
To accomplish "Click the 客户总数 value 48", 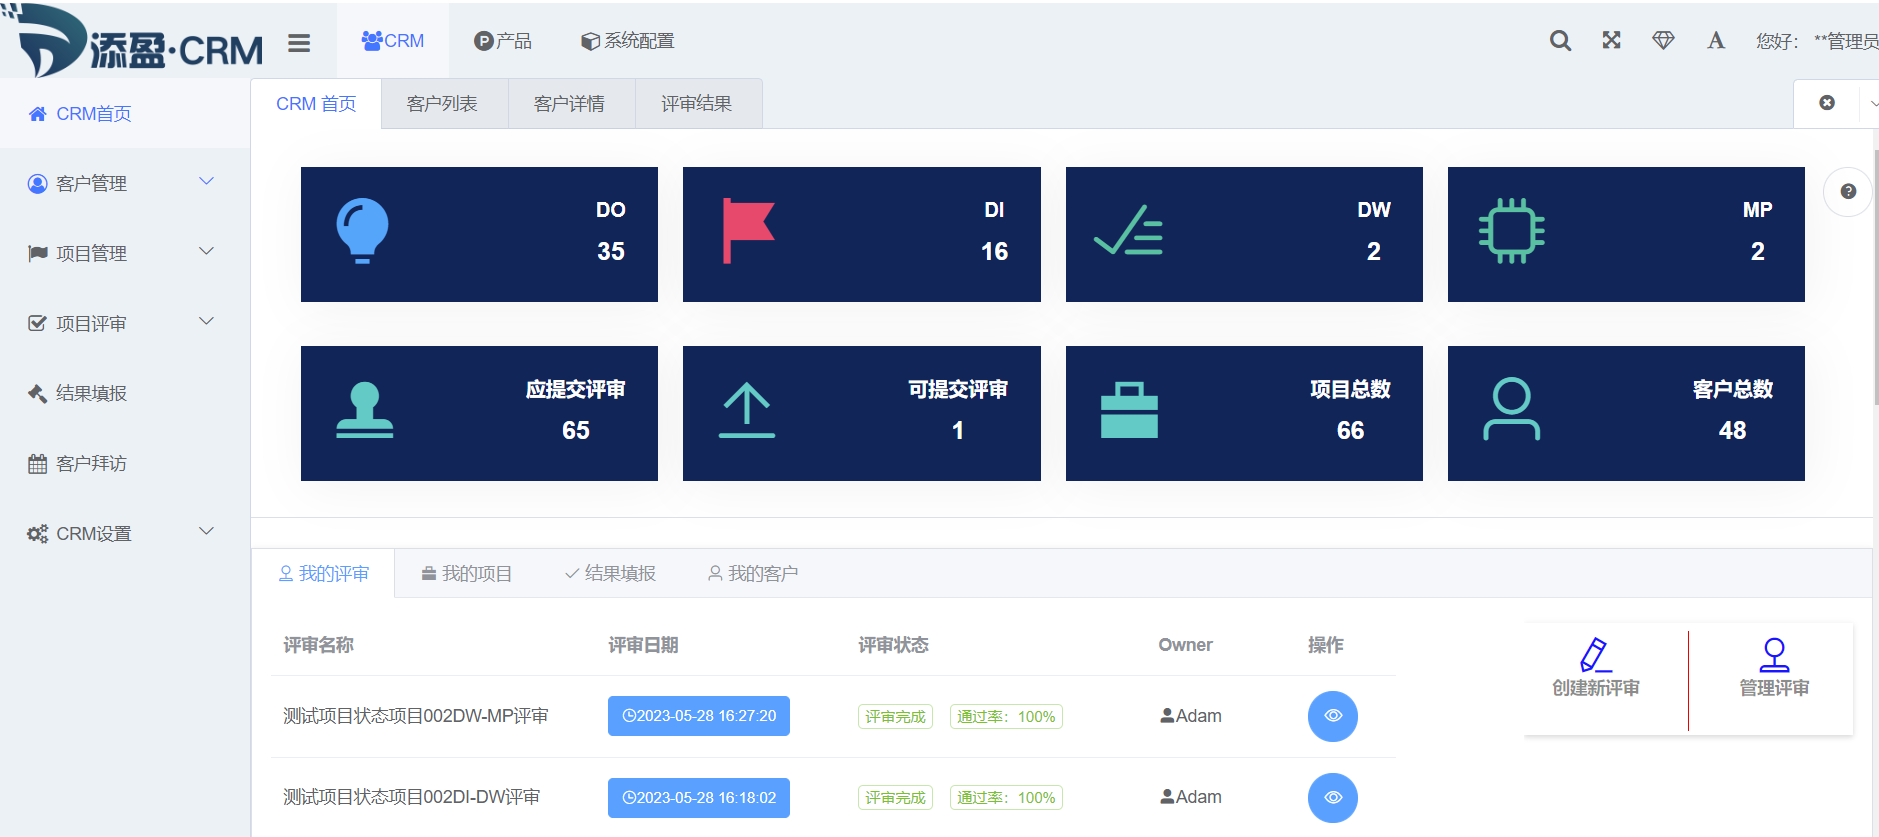I will click(1732, 430).
